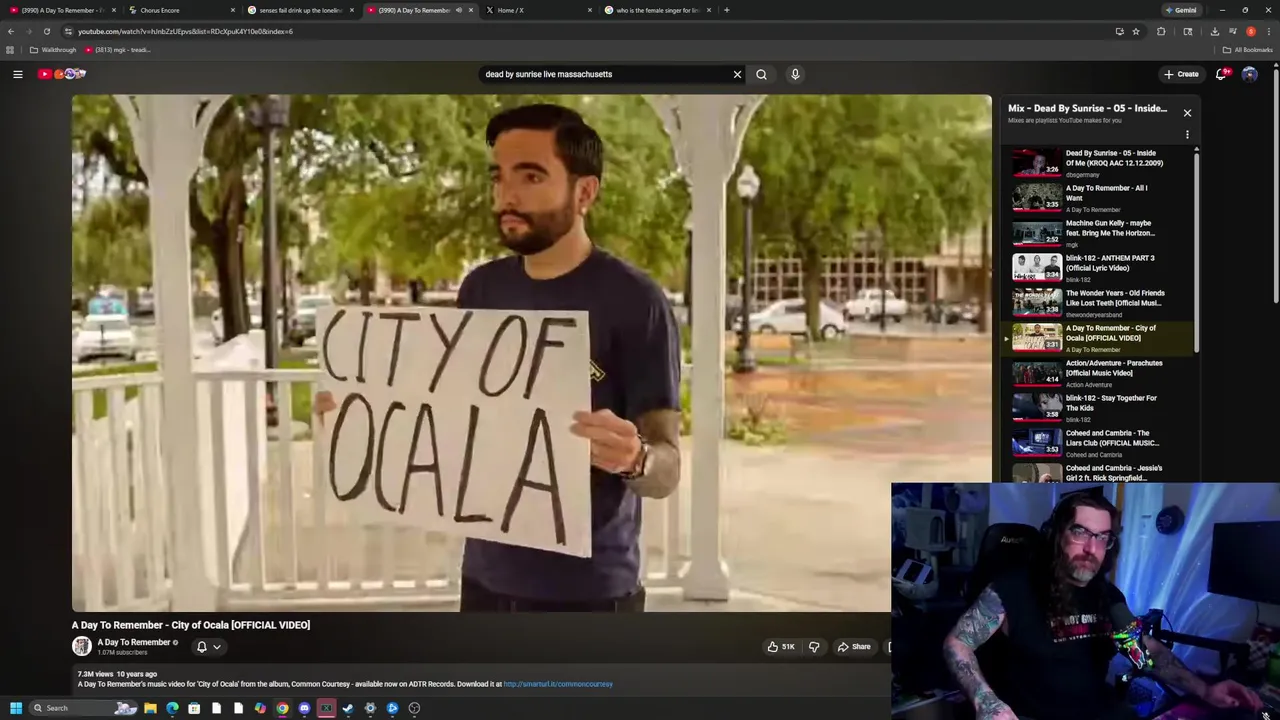Play Coheed and Cambria Jessie's Girl 2
1280x720 pixels.
point(1098,472)
